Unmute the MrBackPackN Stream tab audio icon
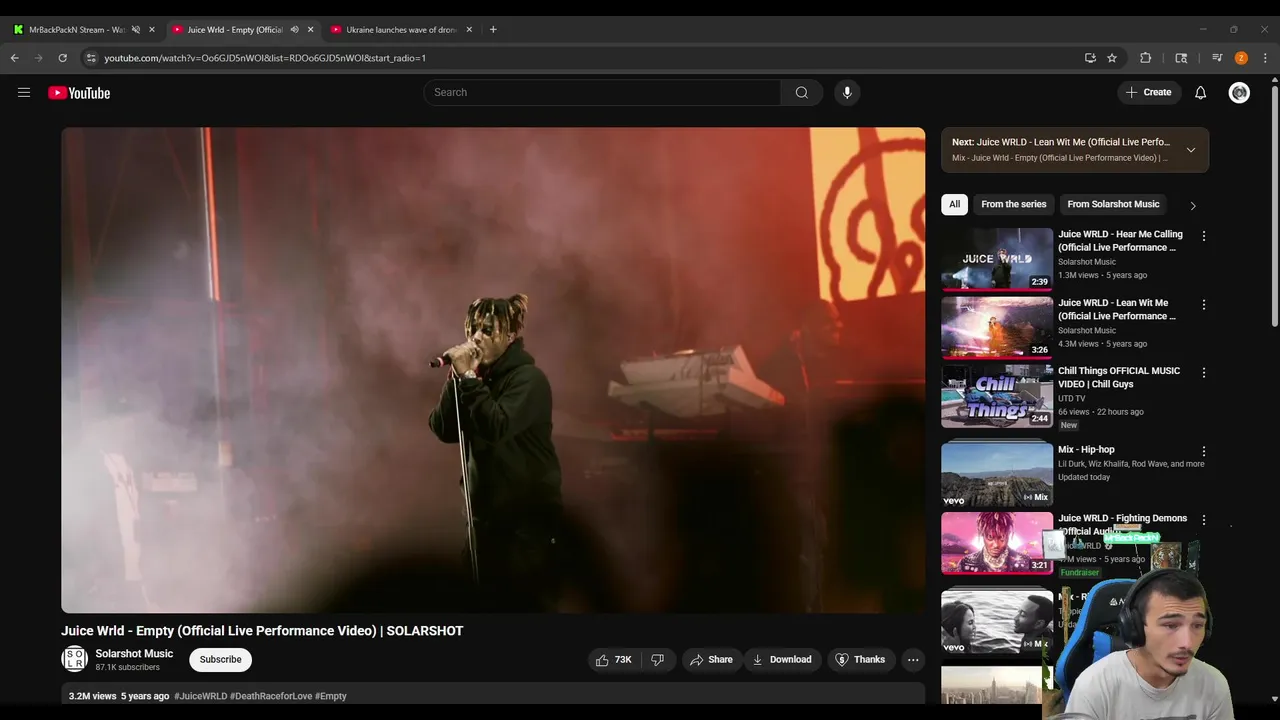This screenshot has width=1280, height=720. point(135,30)
